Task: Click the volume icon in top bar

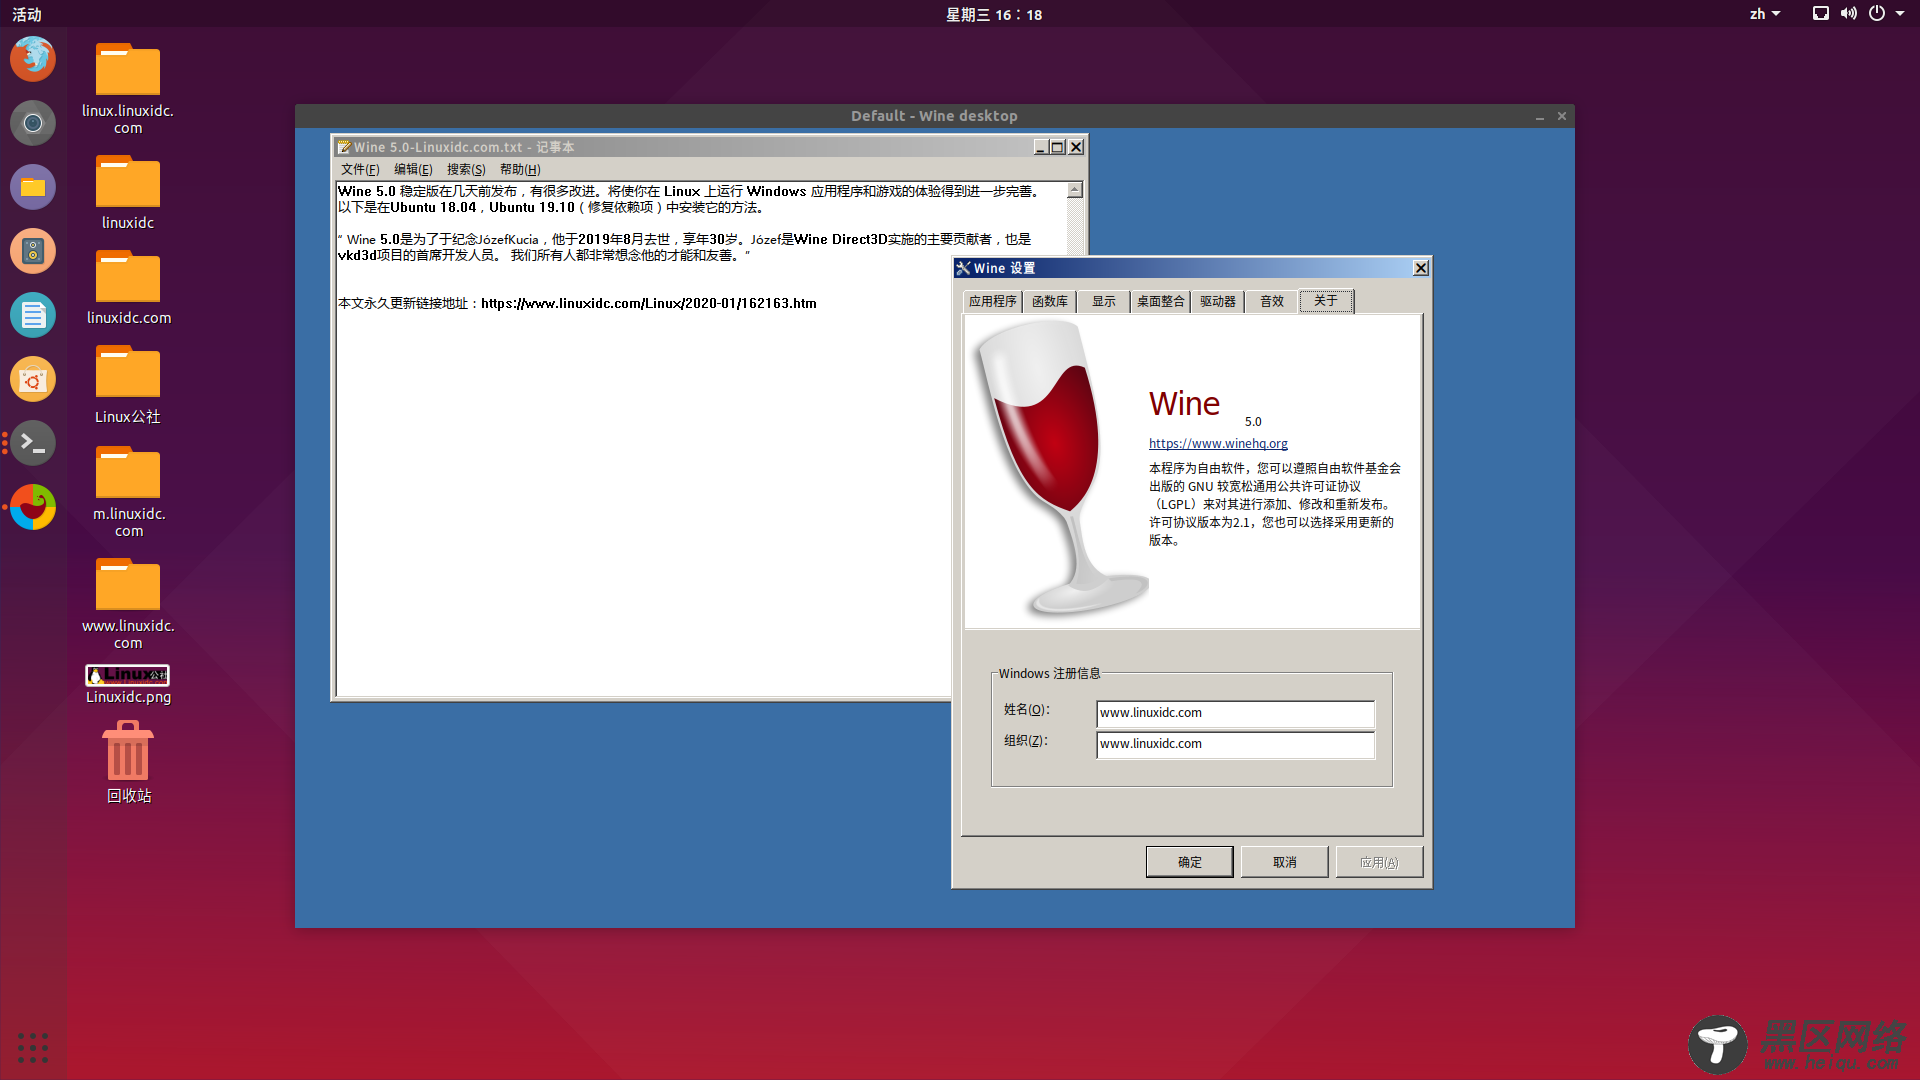Action: tap(1849, 14)
